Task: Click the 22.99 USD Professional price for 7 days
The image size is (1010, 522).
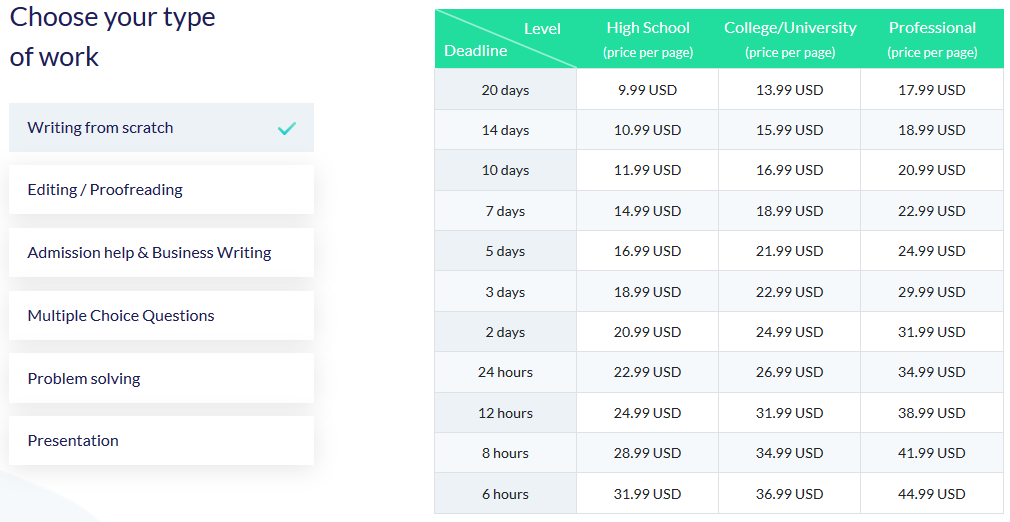Action: [x=932, y=211]
